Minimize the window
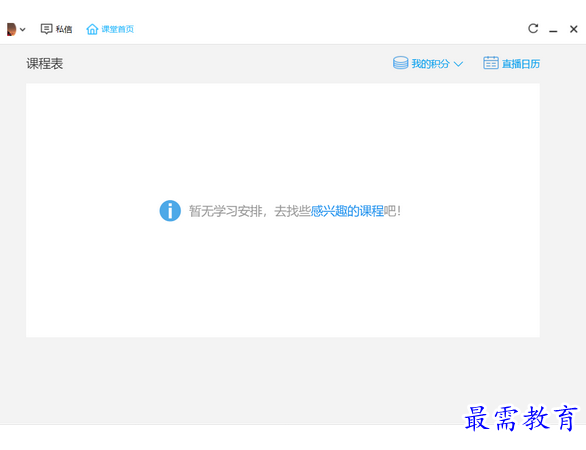Viewport: 586px width, 450px height. click(553, 31)
